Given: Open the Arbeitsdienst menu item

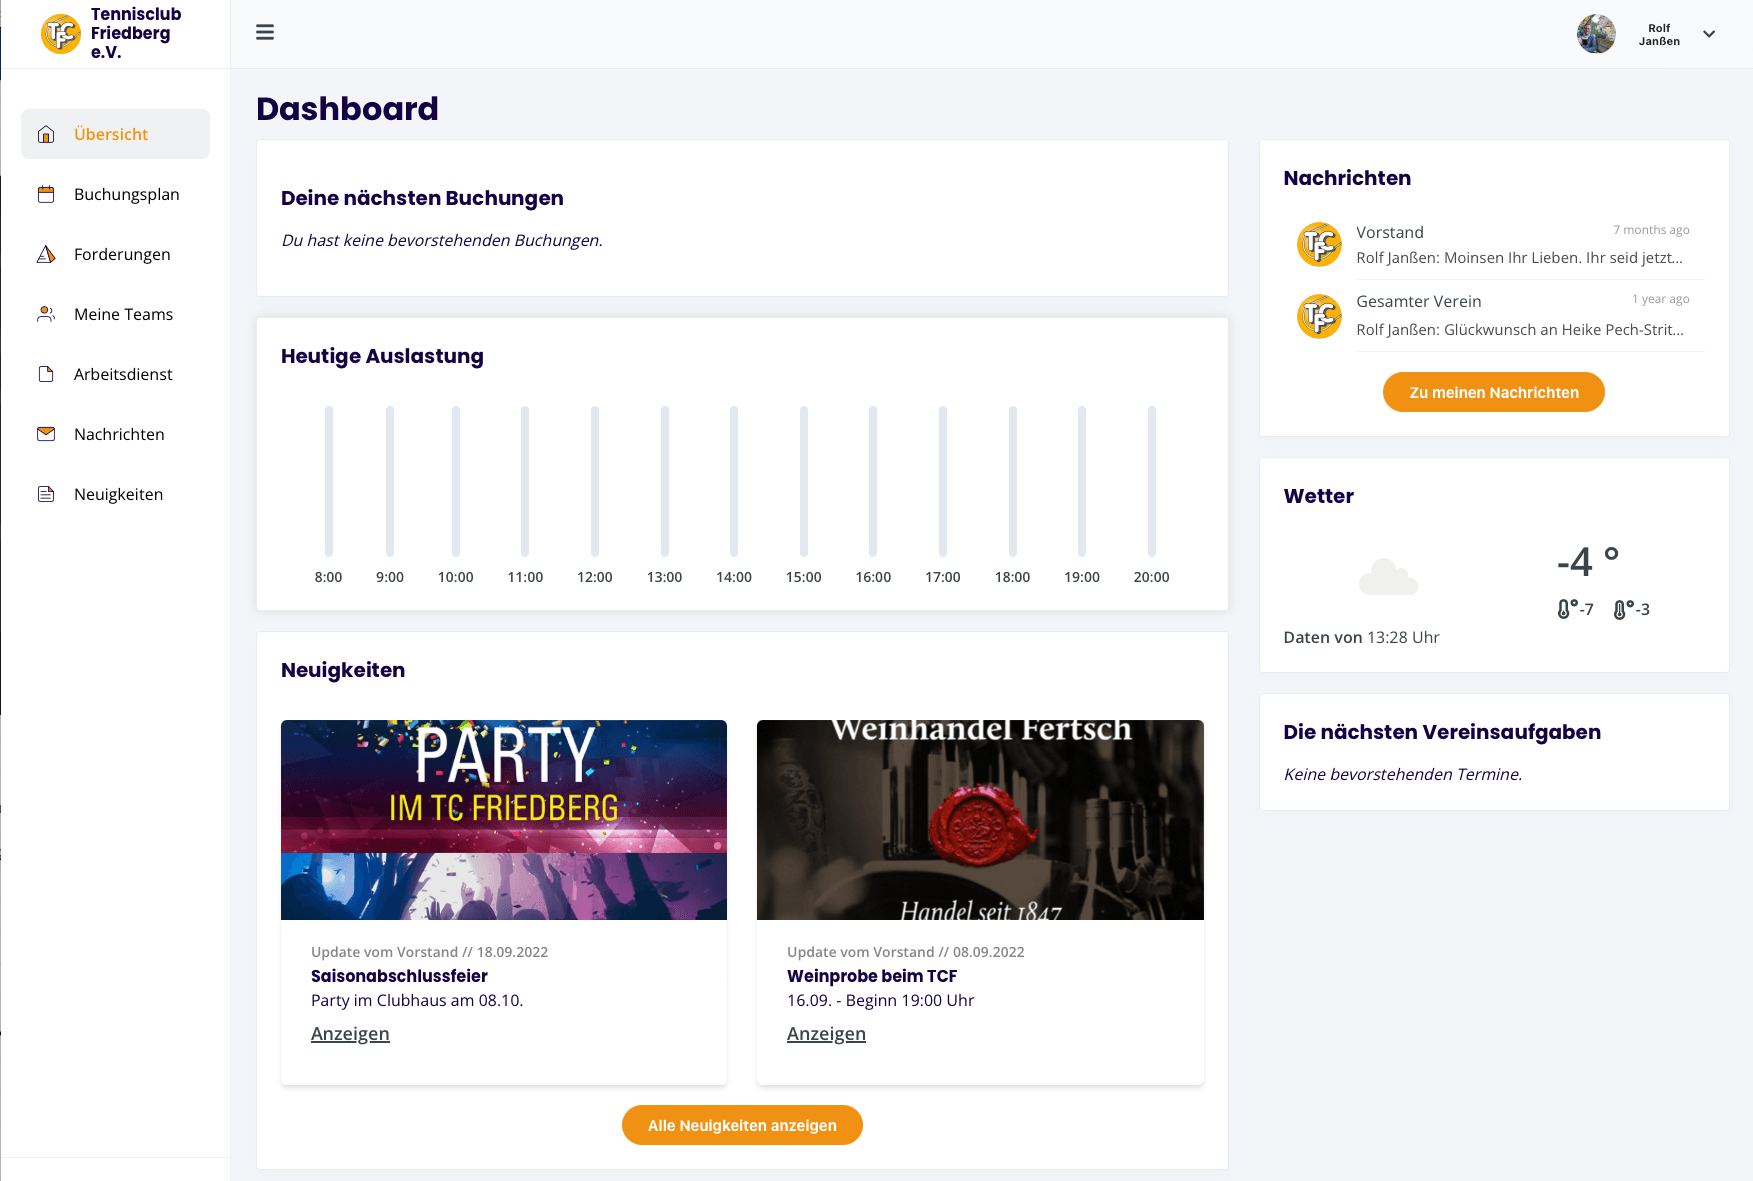Looking at the screenshot, I should 123,374.
